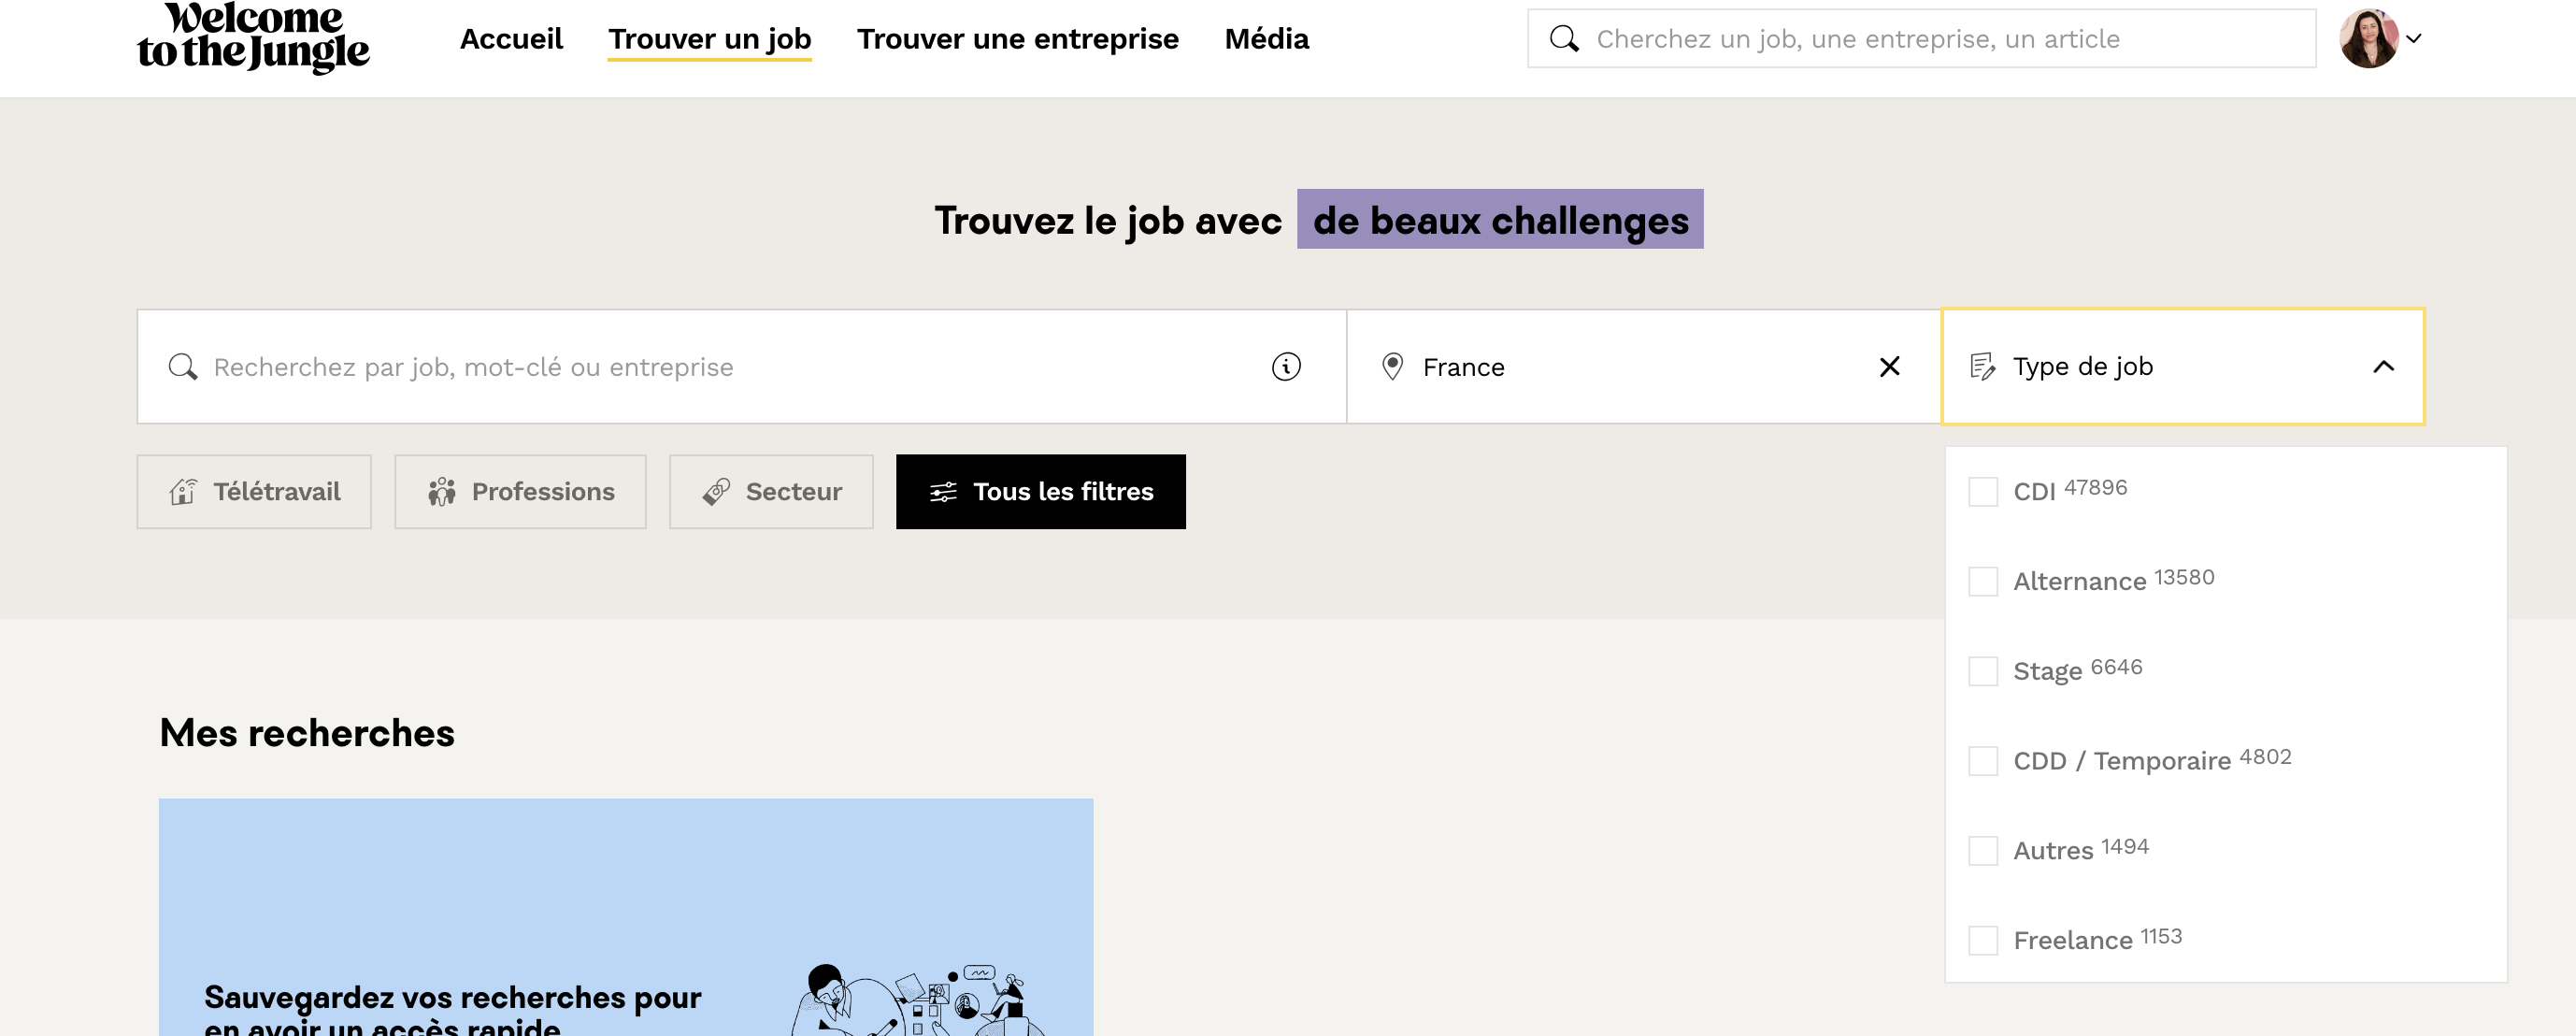This screenshot has height=1036, width=2576.
Task: Go to the Accueil menu item
Action: [x=511, y=39]
